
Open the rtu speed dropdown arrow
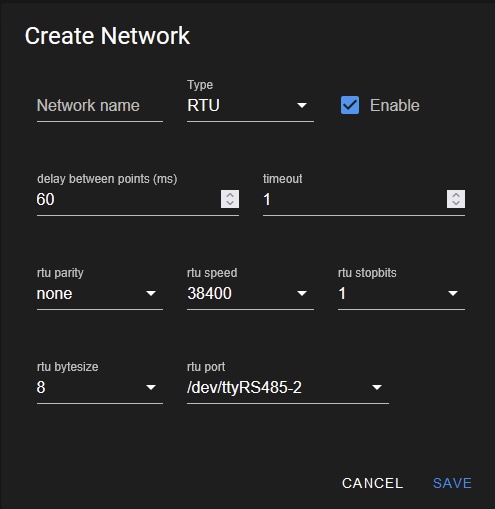point(302,294)
